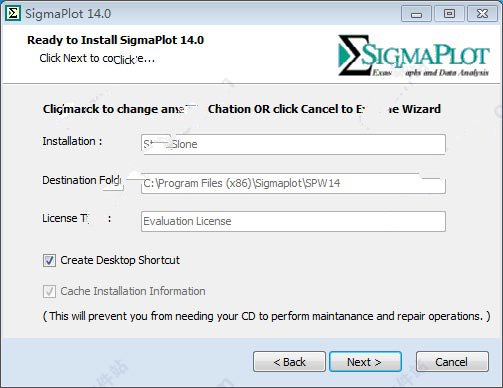Click the CD maintenance note text
The height and width of the screenshot is (388, 503).
[x=267, y=316]
